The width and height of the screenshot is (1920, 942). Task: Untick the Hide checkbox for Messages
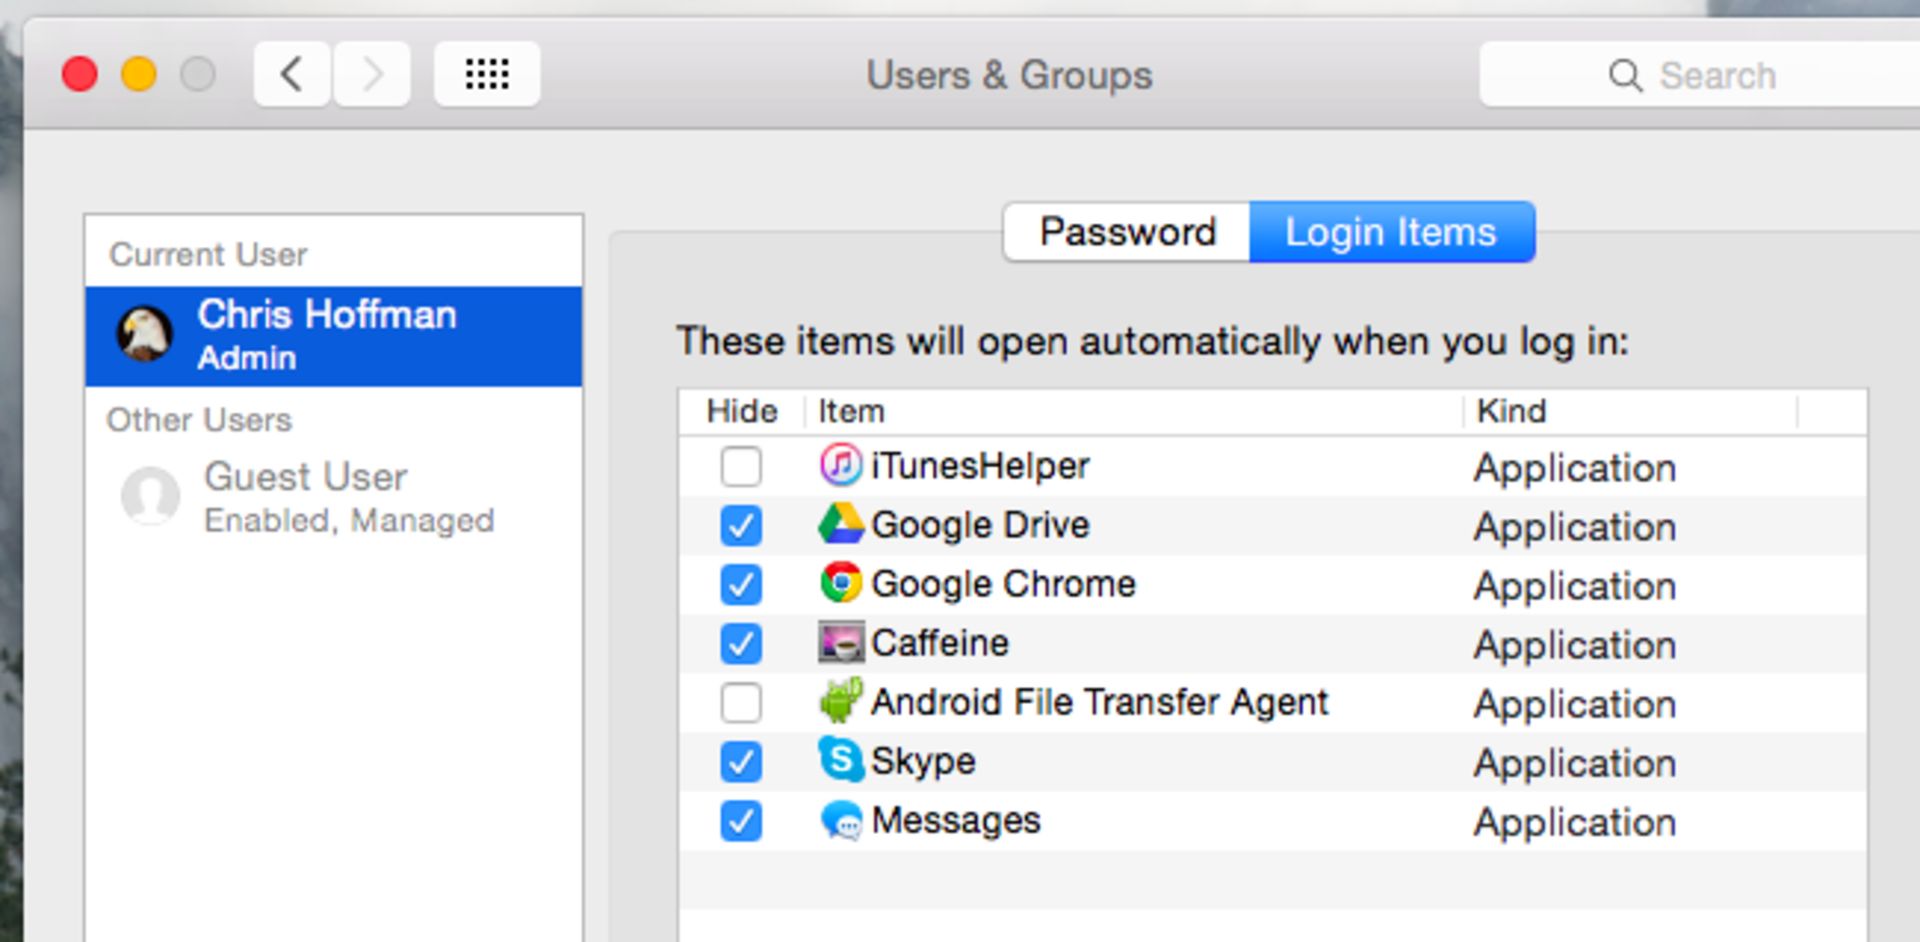[x=741, y=820]
